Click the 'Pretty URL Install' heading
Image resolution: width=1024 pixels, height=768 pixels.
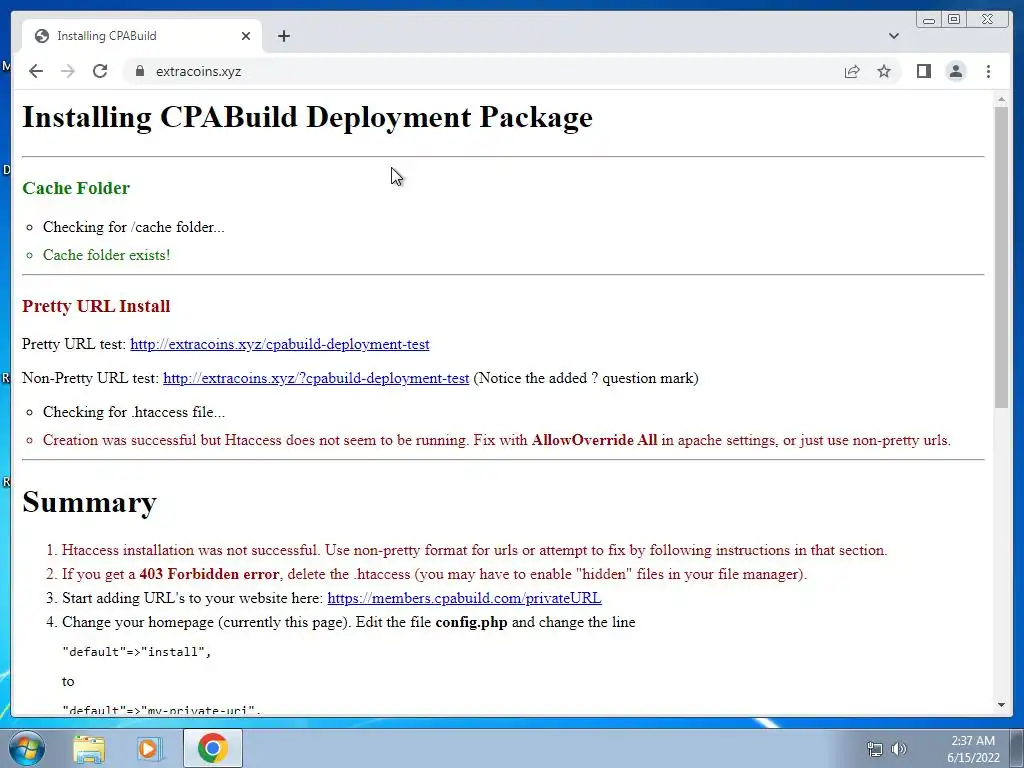[96, 306]
